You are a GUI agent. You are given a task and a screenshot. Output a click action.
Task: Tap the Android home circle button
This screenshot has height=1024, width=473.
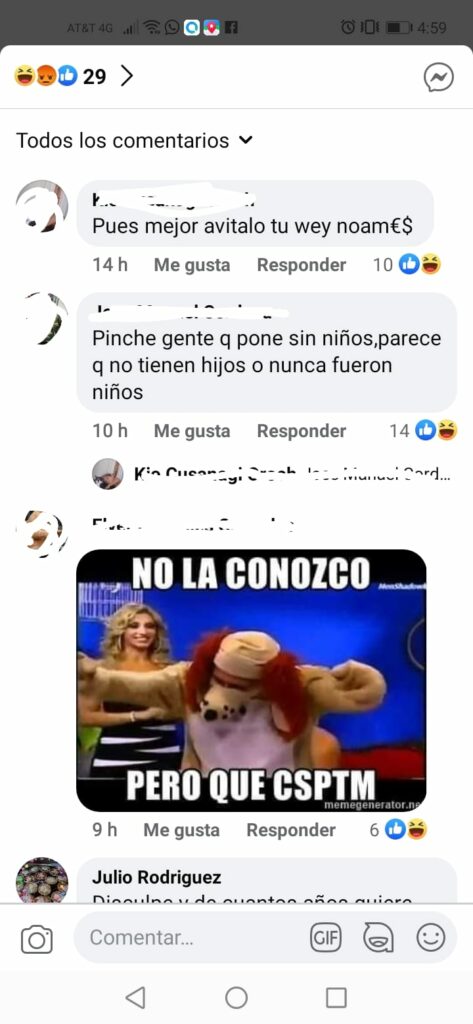pos(236,997)
